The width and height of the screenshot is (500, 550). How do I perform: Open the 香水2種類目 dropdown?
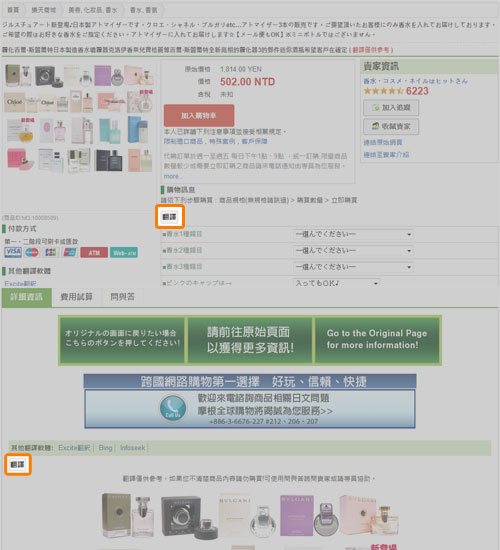(x=353, y=250)
